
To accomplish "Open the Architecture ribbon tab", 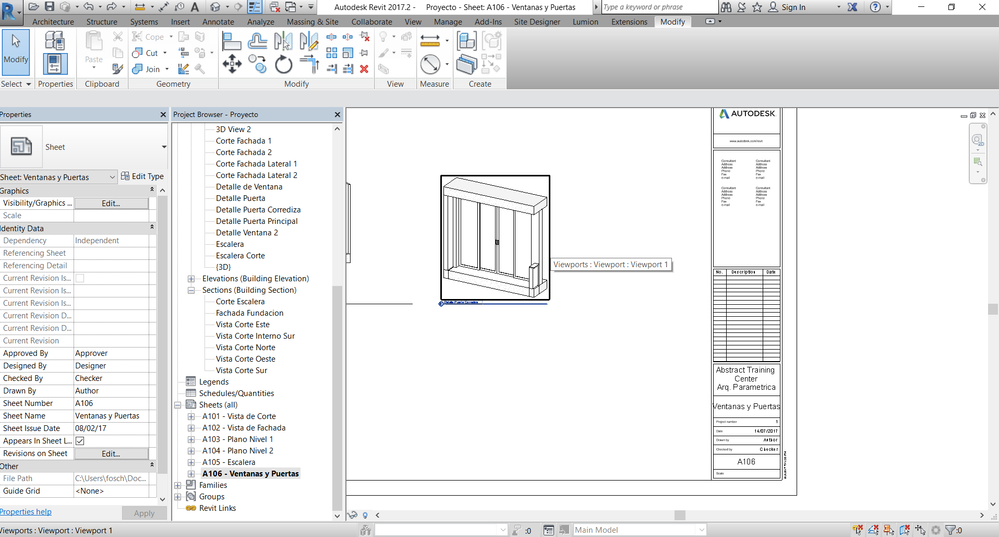I will pyautogui.click(x=53, y=22).
